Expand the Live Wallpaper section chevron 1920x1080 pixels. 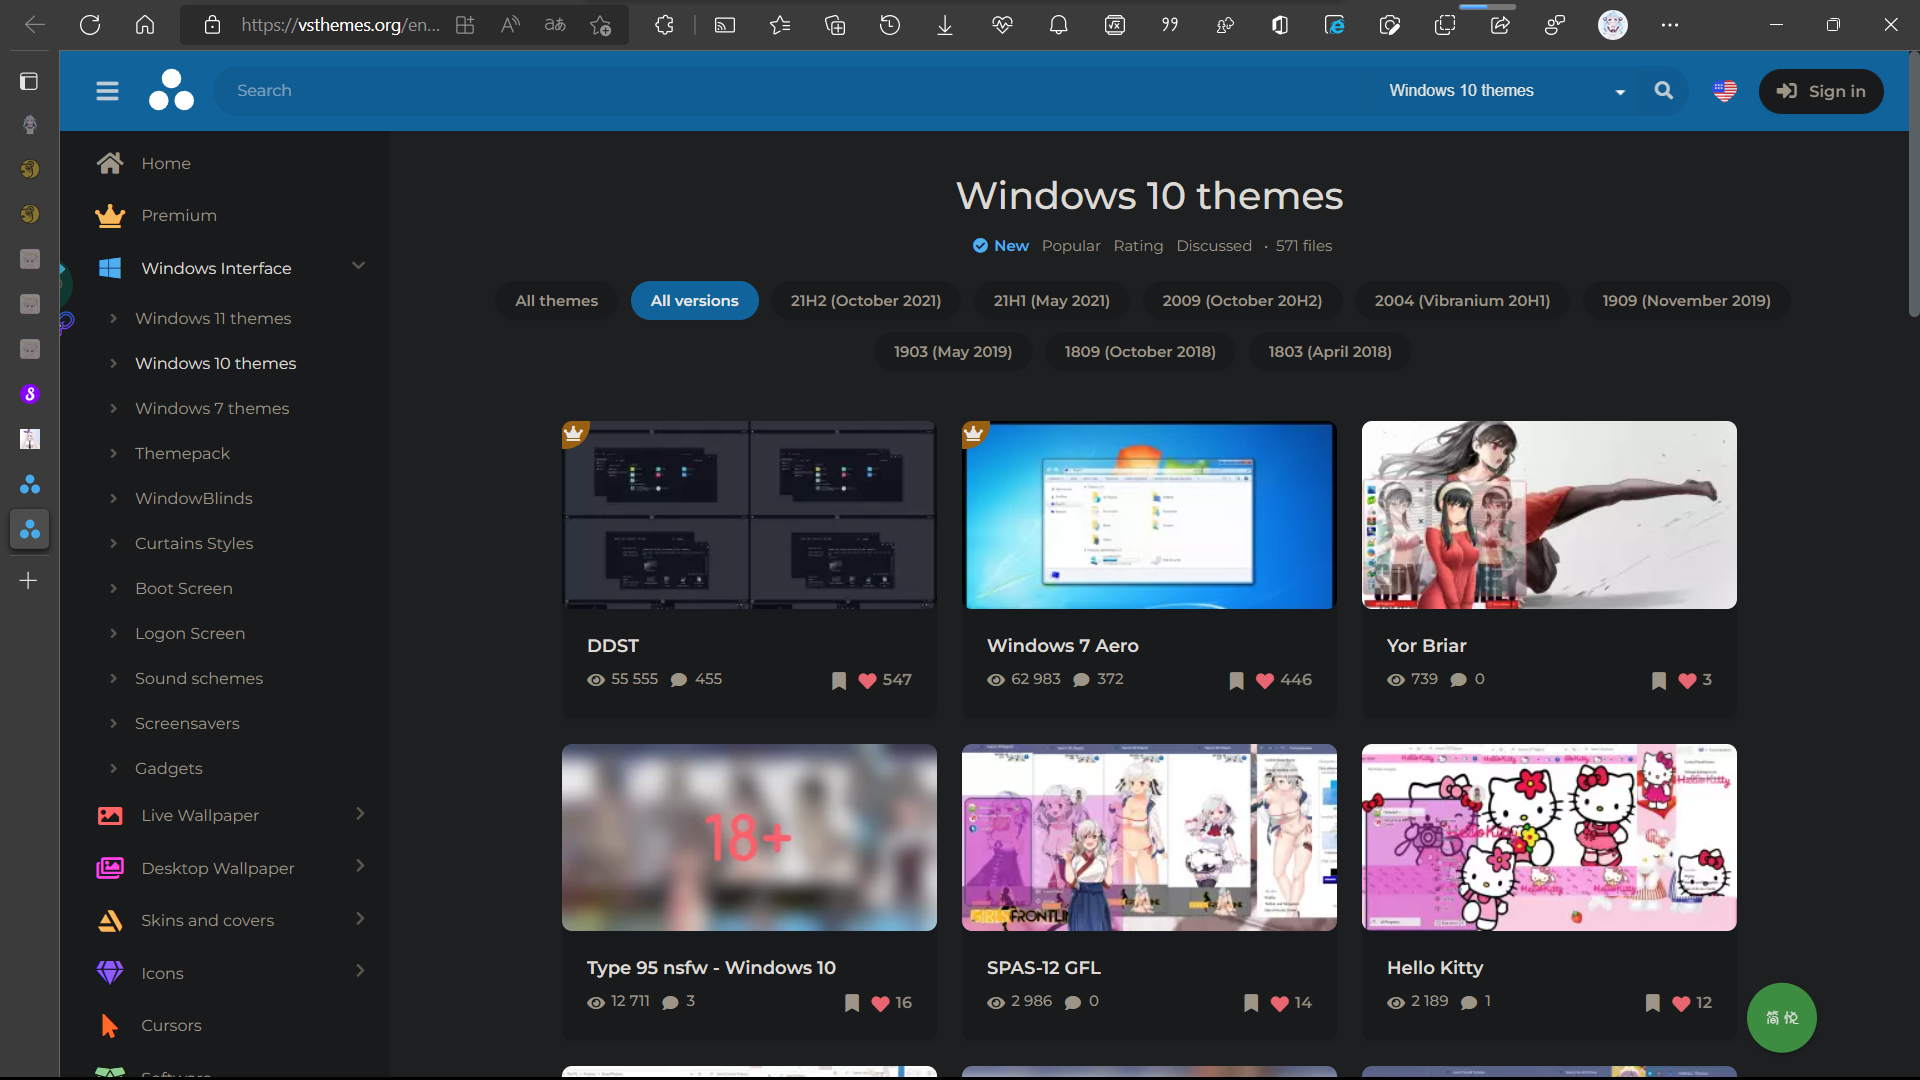(x=360, y=814)
